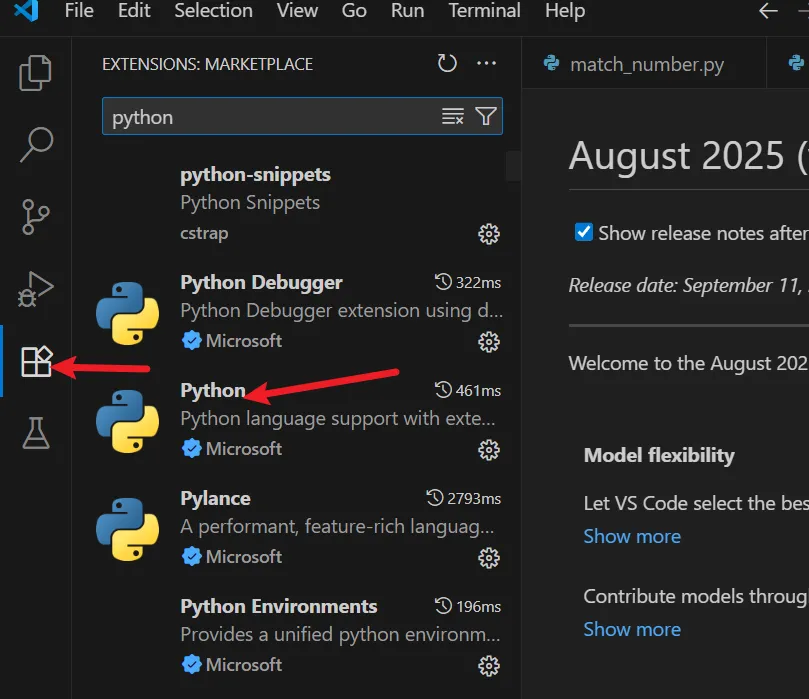The image size is (809, 699).
Task: Open the Source Control view
Action: tap(36, 216)
